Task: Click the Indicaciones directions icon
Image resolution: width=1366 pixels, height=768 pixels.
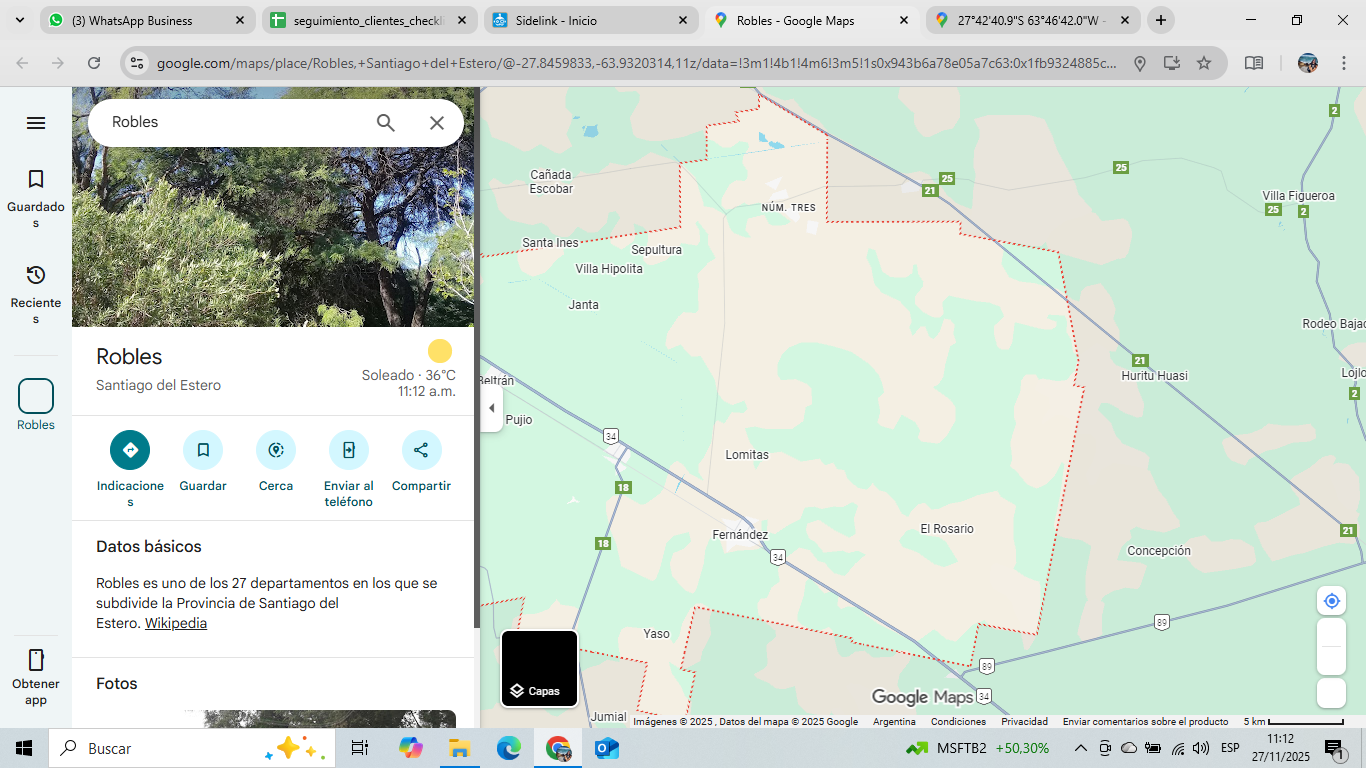Action: [130, 450]
